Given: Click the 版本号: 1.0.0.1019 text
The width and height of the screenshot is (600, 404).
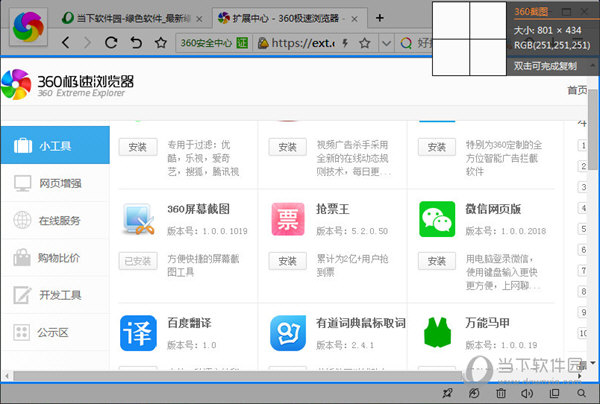Looking at the screenshot, I should (207, 231).
